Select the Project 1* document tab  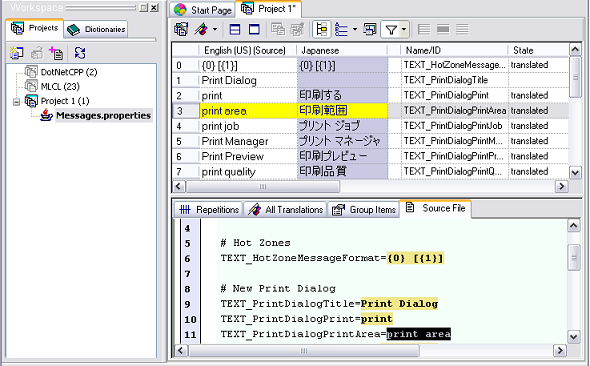click(268, 9)
